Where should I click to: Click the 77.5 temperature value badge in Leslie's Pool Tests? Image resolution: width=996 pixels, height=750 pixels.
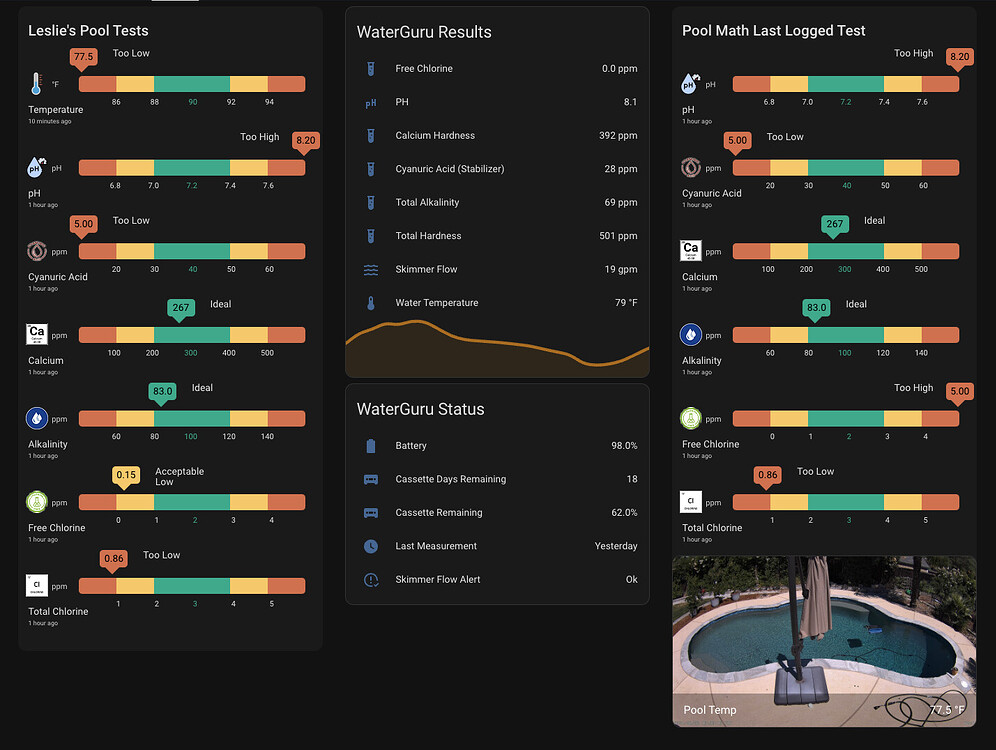[x=83, y=57]
